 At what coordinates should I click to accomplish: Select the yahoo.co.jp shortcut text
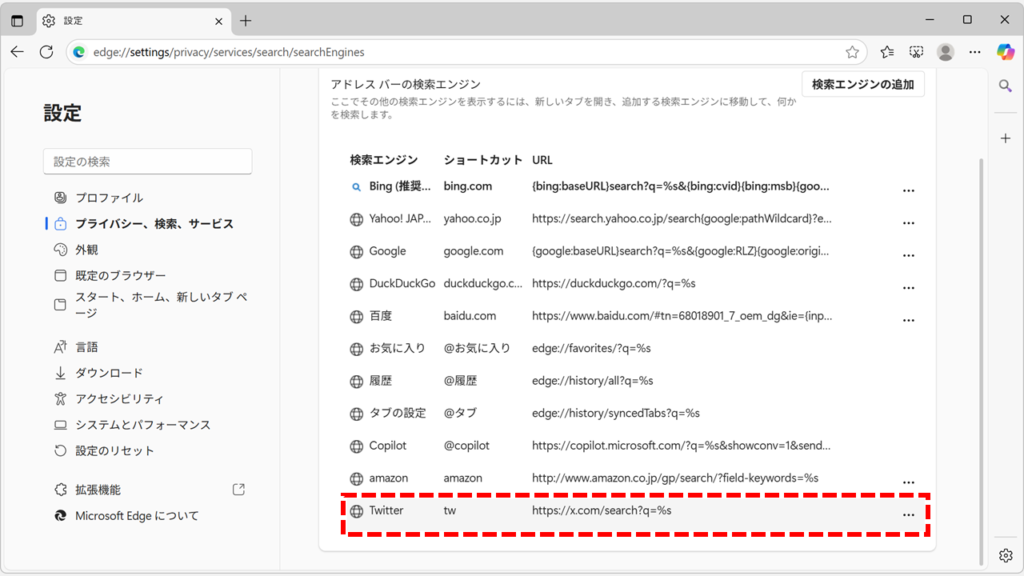(x=472, y=219)
